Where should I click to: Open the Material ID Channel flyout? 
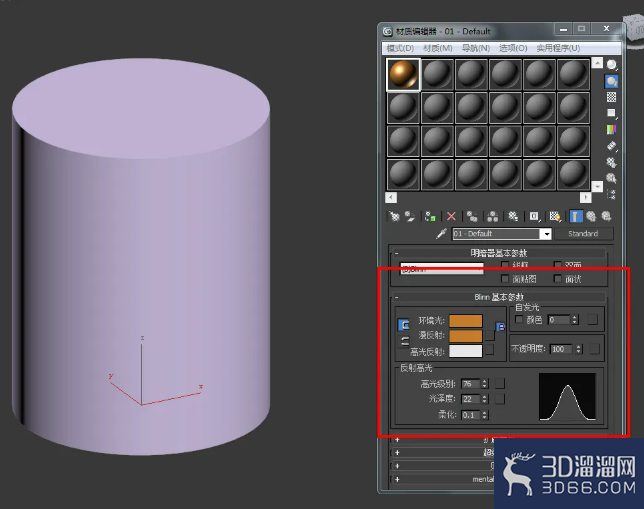[x=534, y=216]
